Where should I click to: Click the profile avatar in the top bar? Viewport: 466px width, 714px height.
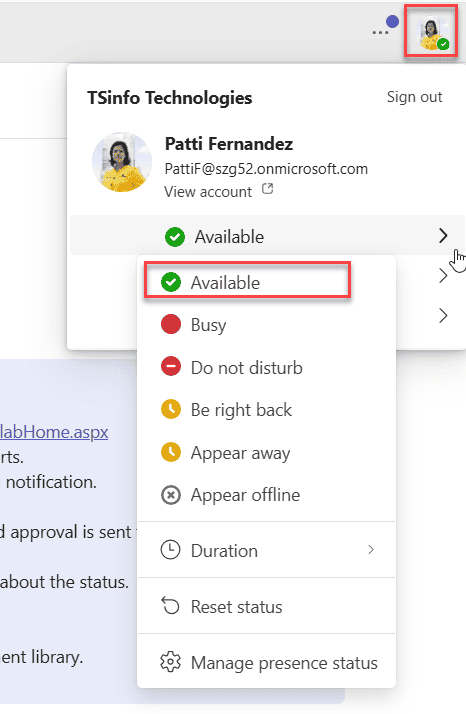(x=431, y=31)
